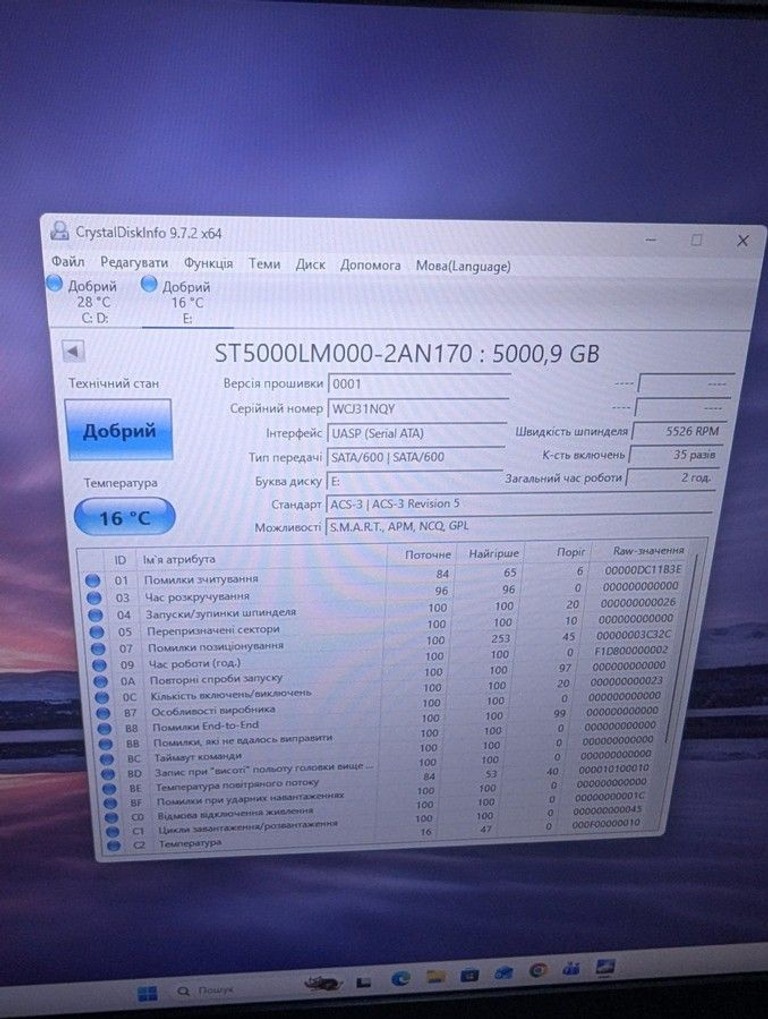Select the Перепризначені сектори attribute row
Viewport: 768px width, 1019px height.
point(384,626)
